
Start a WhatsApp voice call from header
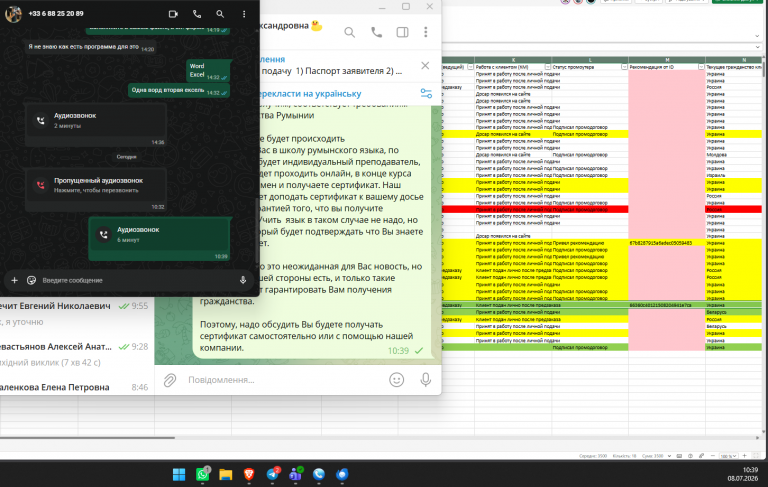coord(197,14)
